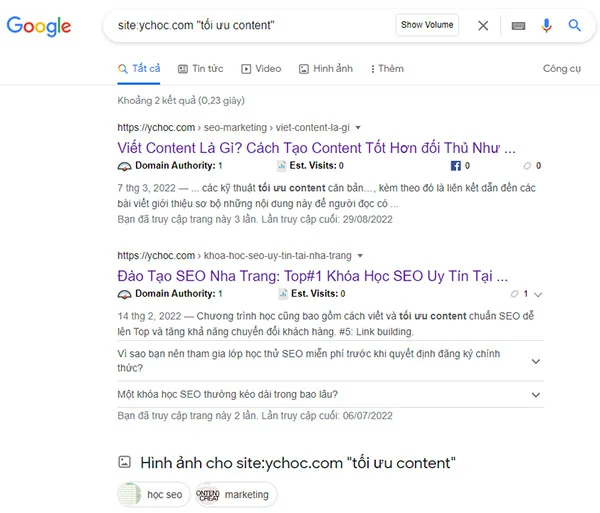The width and height of the screenshot is (600, 513).
Task: Click the 'học seo' image chip
Action: tap(154, 495)
